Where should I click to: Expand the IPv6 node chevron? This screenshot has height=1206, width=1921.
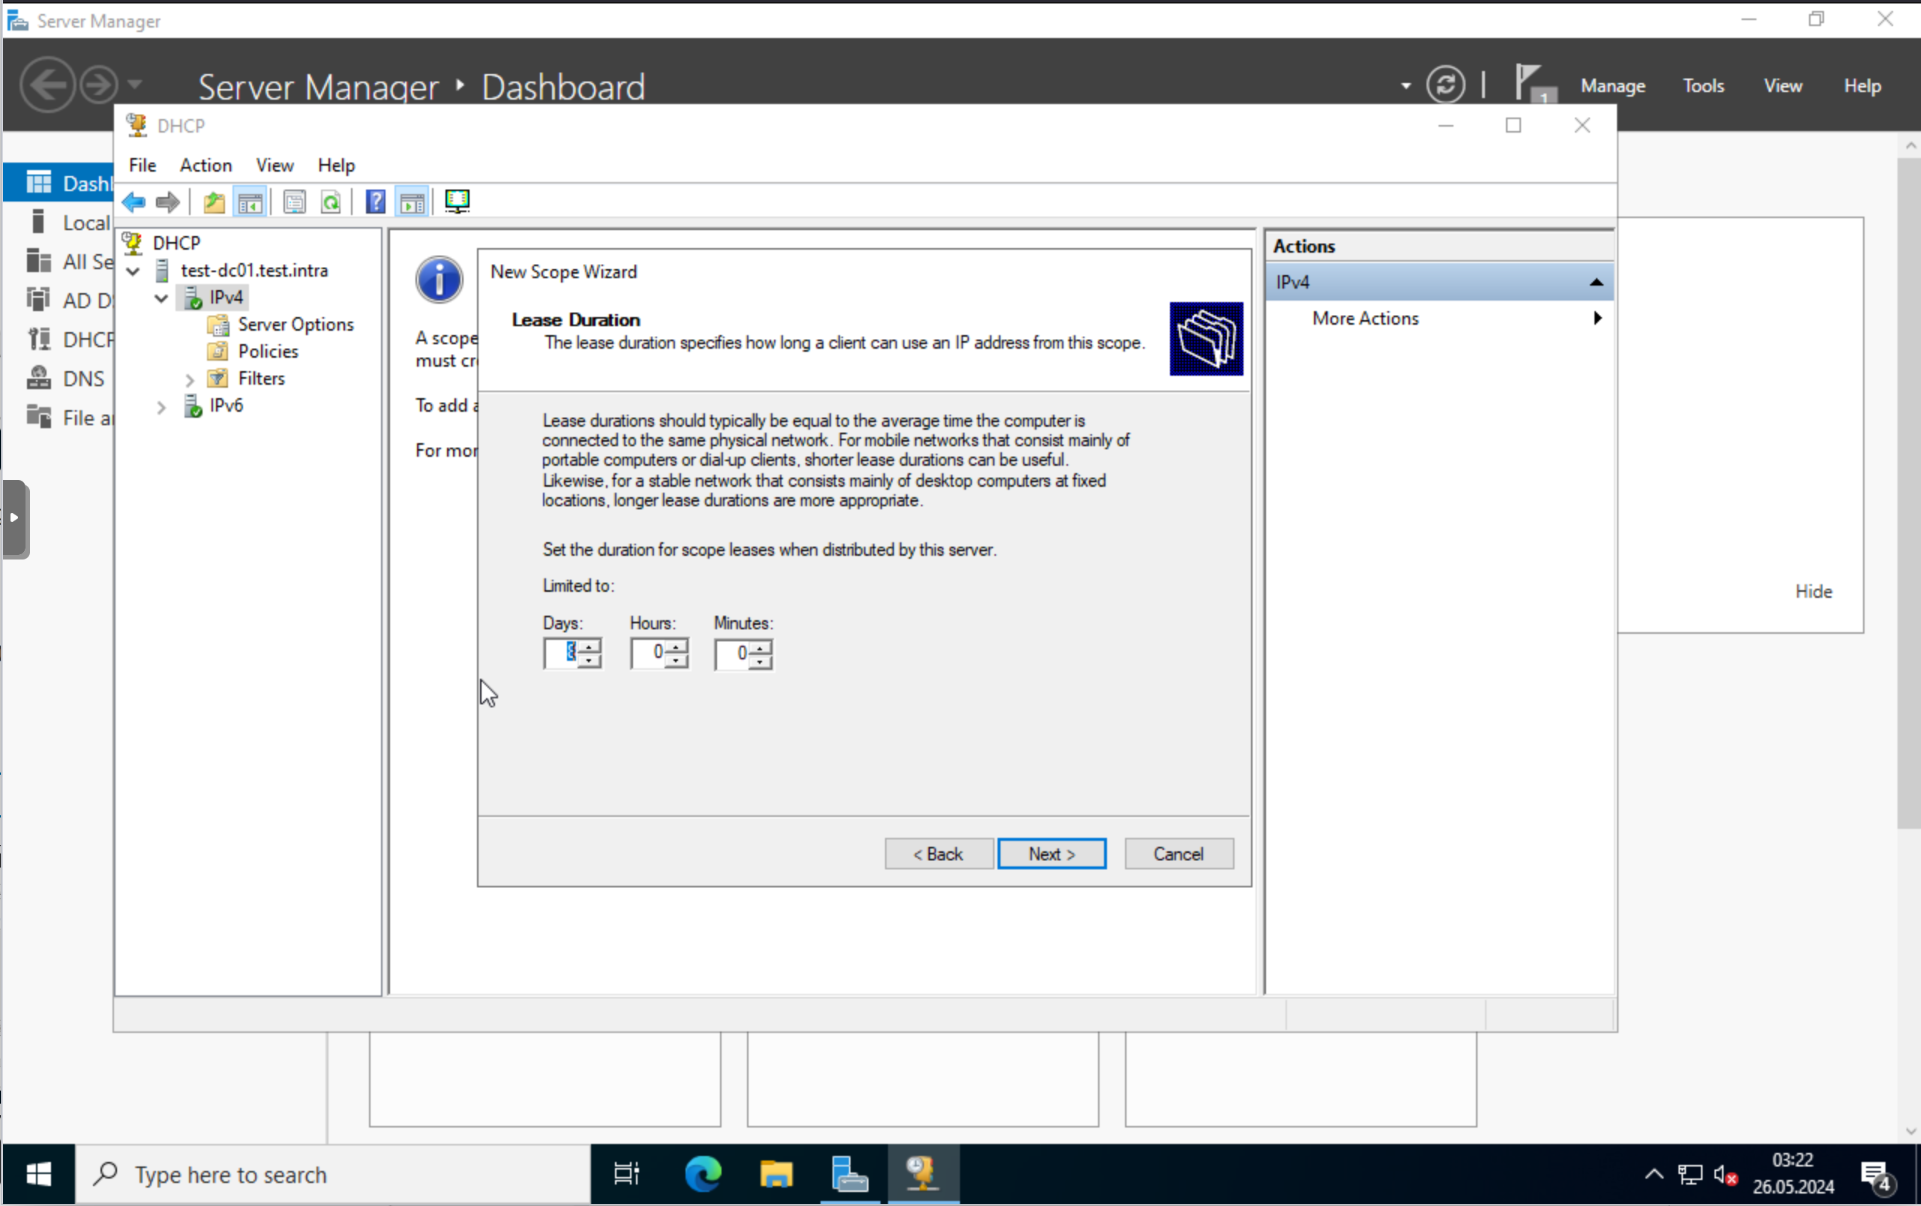[x=161, y=406]
